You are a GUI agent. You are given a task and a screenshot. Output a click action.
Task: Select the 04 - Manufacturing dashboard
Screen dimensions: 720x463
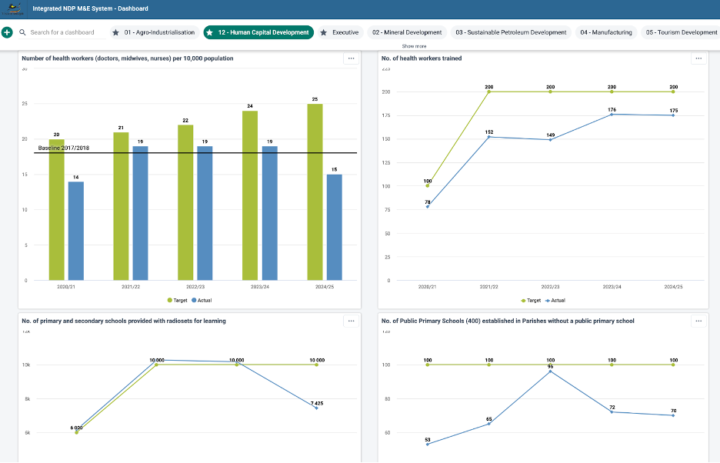pyautogui.click(x=606, y=32)
